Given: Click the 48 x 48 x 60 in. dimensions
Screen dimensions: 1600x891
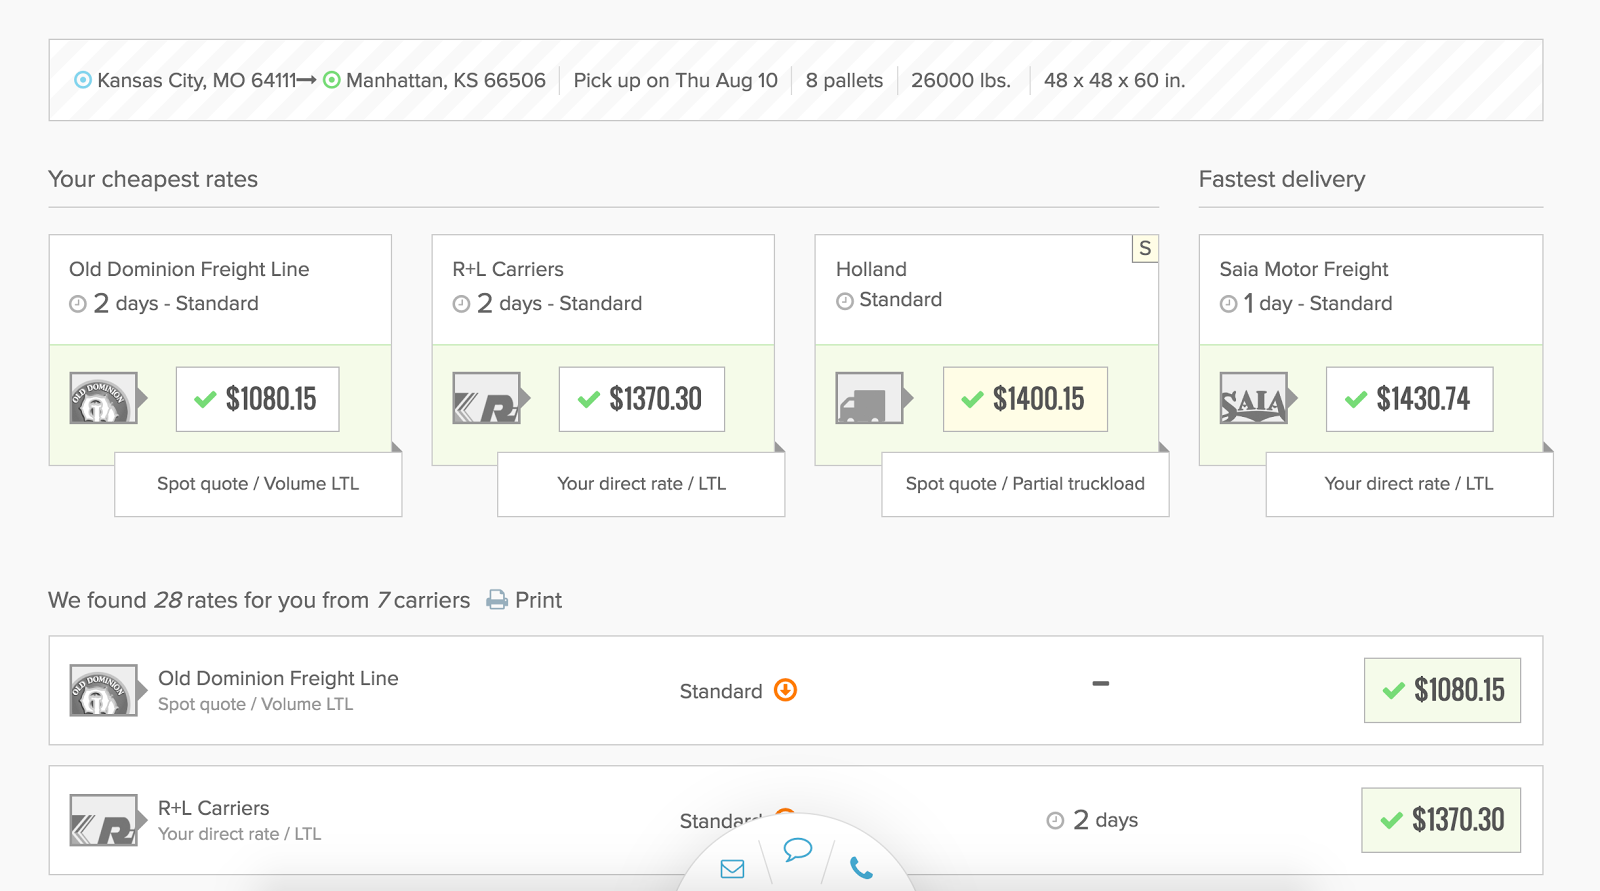Looking at the screenshot, I should [x=1115, y=80].
